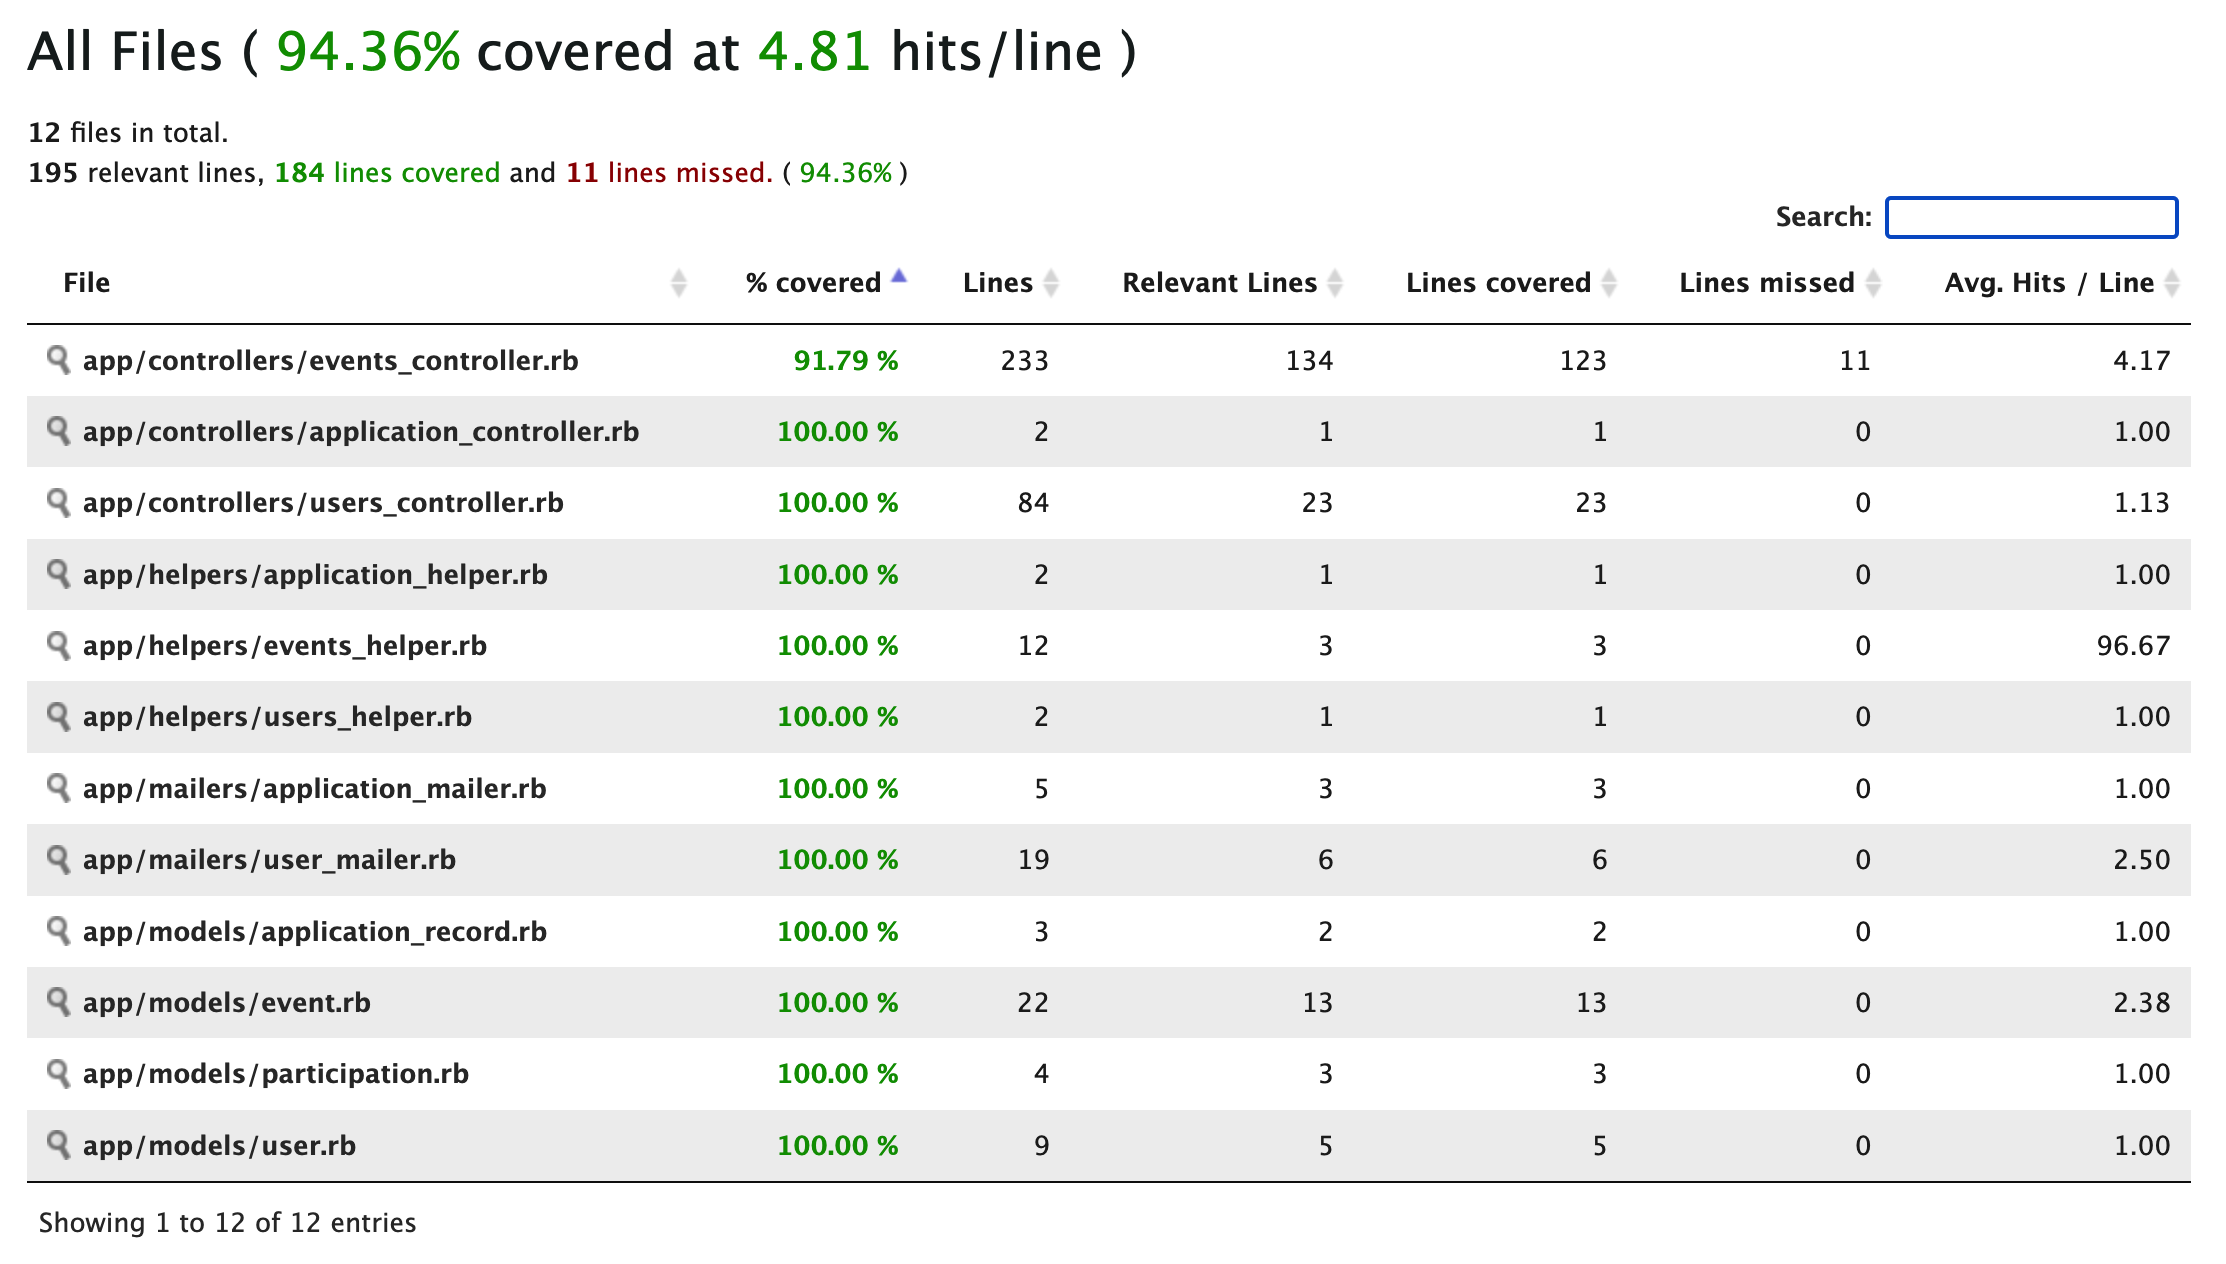Click 100.00 % for user_mailer.rb
Image resolution: width=2226 pixels, height=1264 pixels.
point(838,860)
